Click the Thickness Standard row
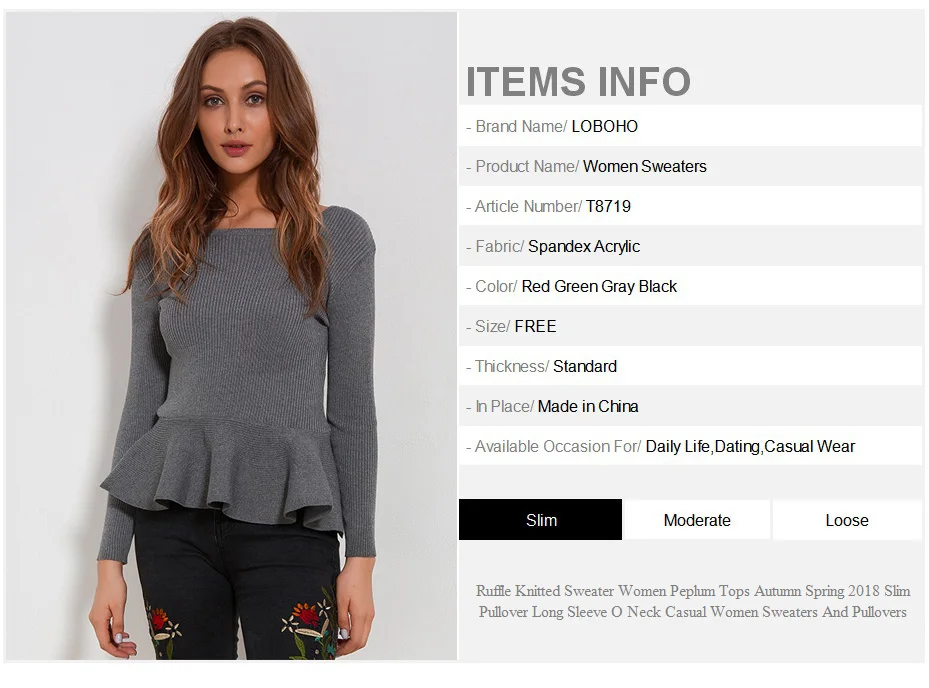This screenshot has height=688, width=929. (x=690, y=366)
